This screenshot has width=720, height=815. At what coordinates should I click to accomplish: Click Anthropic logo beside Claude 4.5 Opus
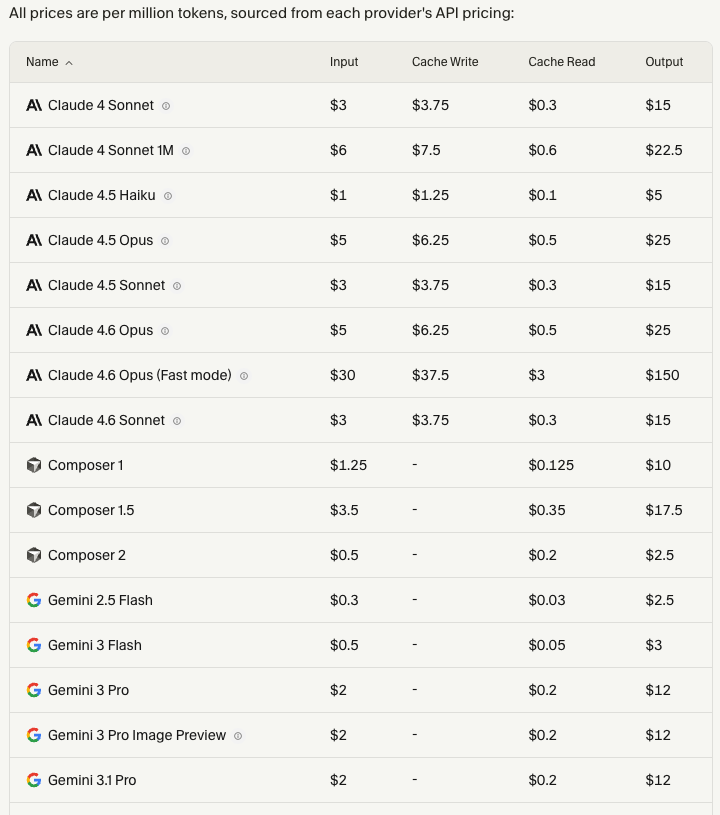[34, 241]
